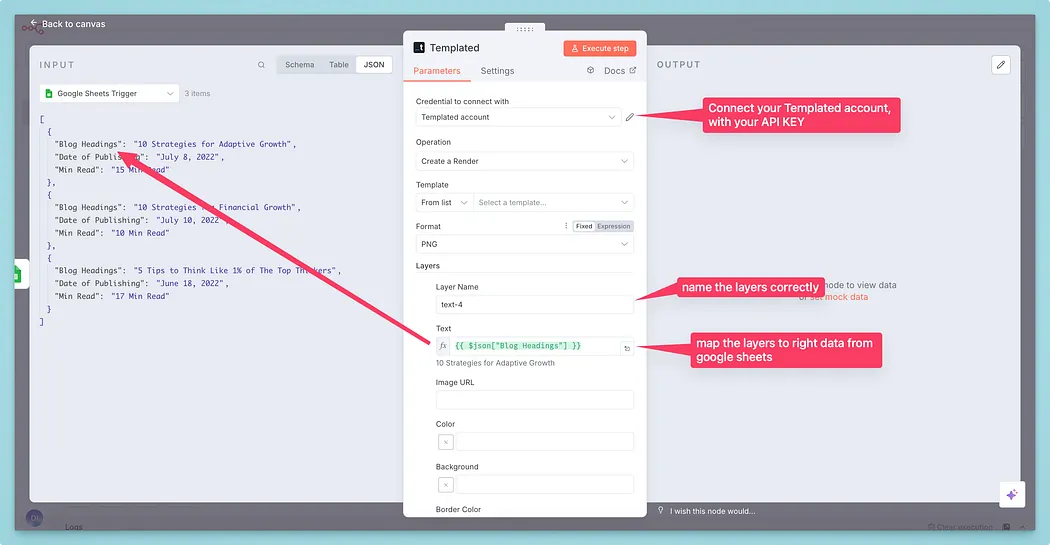1050x545 pixels.
Task: Click the set mock data link
Action: coord(839,297)
